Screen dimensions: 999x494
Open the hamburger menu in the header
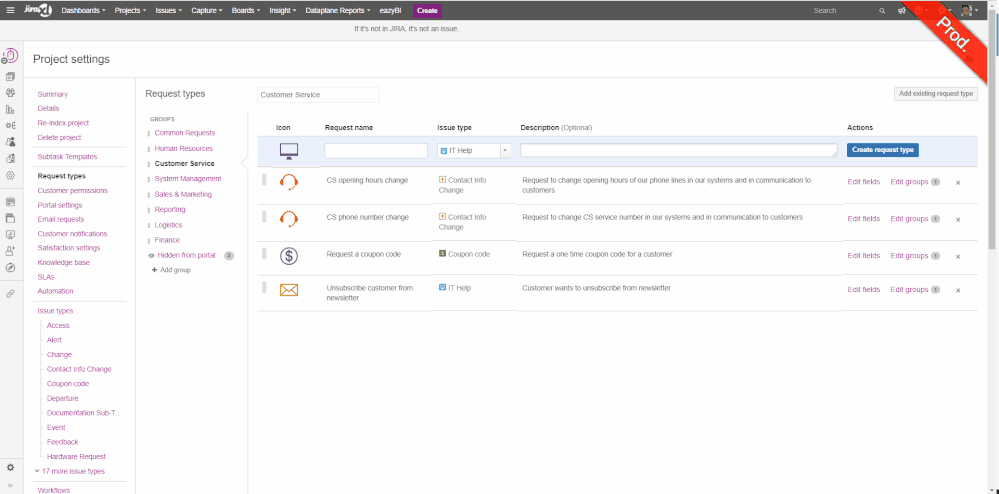point(10,10)
